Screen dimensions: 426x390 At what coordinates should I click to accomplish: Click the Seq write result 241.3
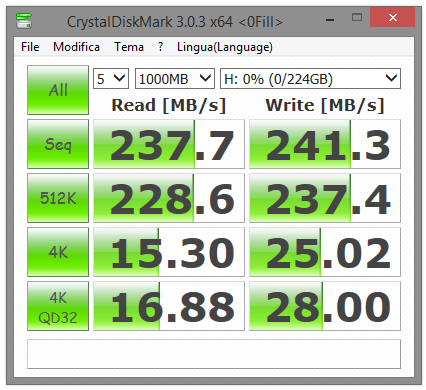click(325, 144)
